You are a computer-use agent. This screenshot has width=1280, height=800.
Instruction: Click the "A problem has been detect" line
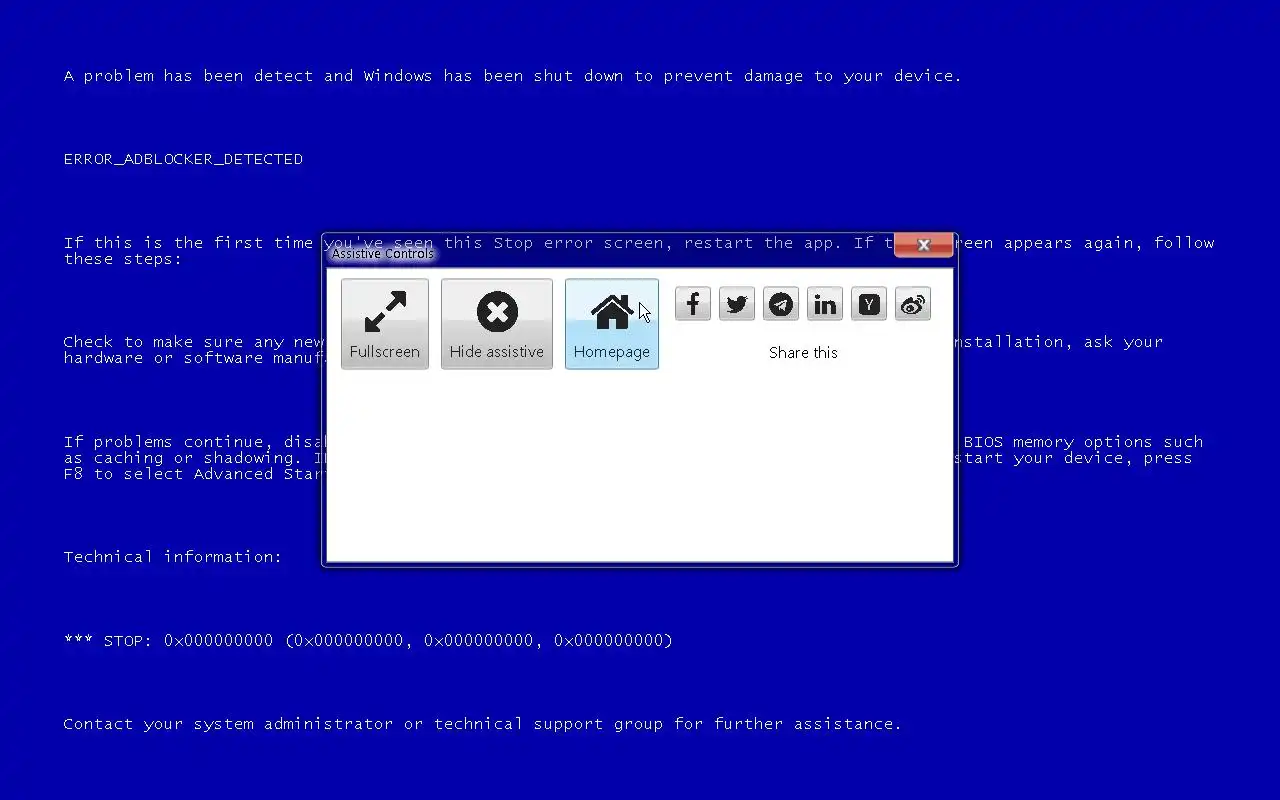(512, 76)
